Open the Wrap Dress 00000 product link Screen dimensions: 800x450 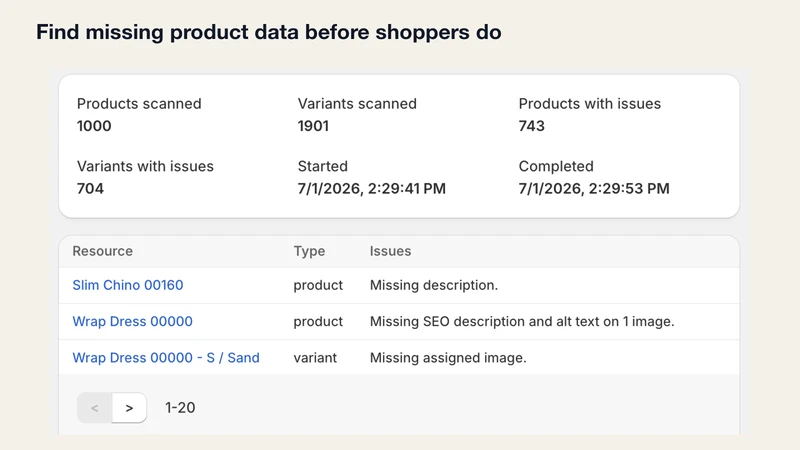click(x=132, y=321)
